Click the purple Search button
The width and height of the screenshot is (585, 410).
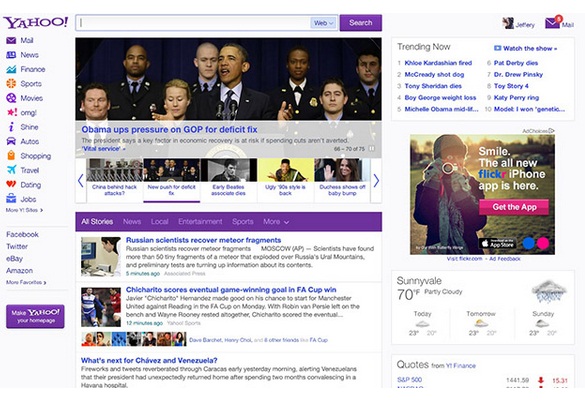tap(361, 23)
